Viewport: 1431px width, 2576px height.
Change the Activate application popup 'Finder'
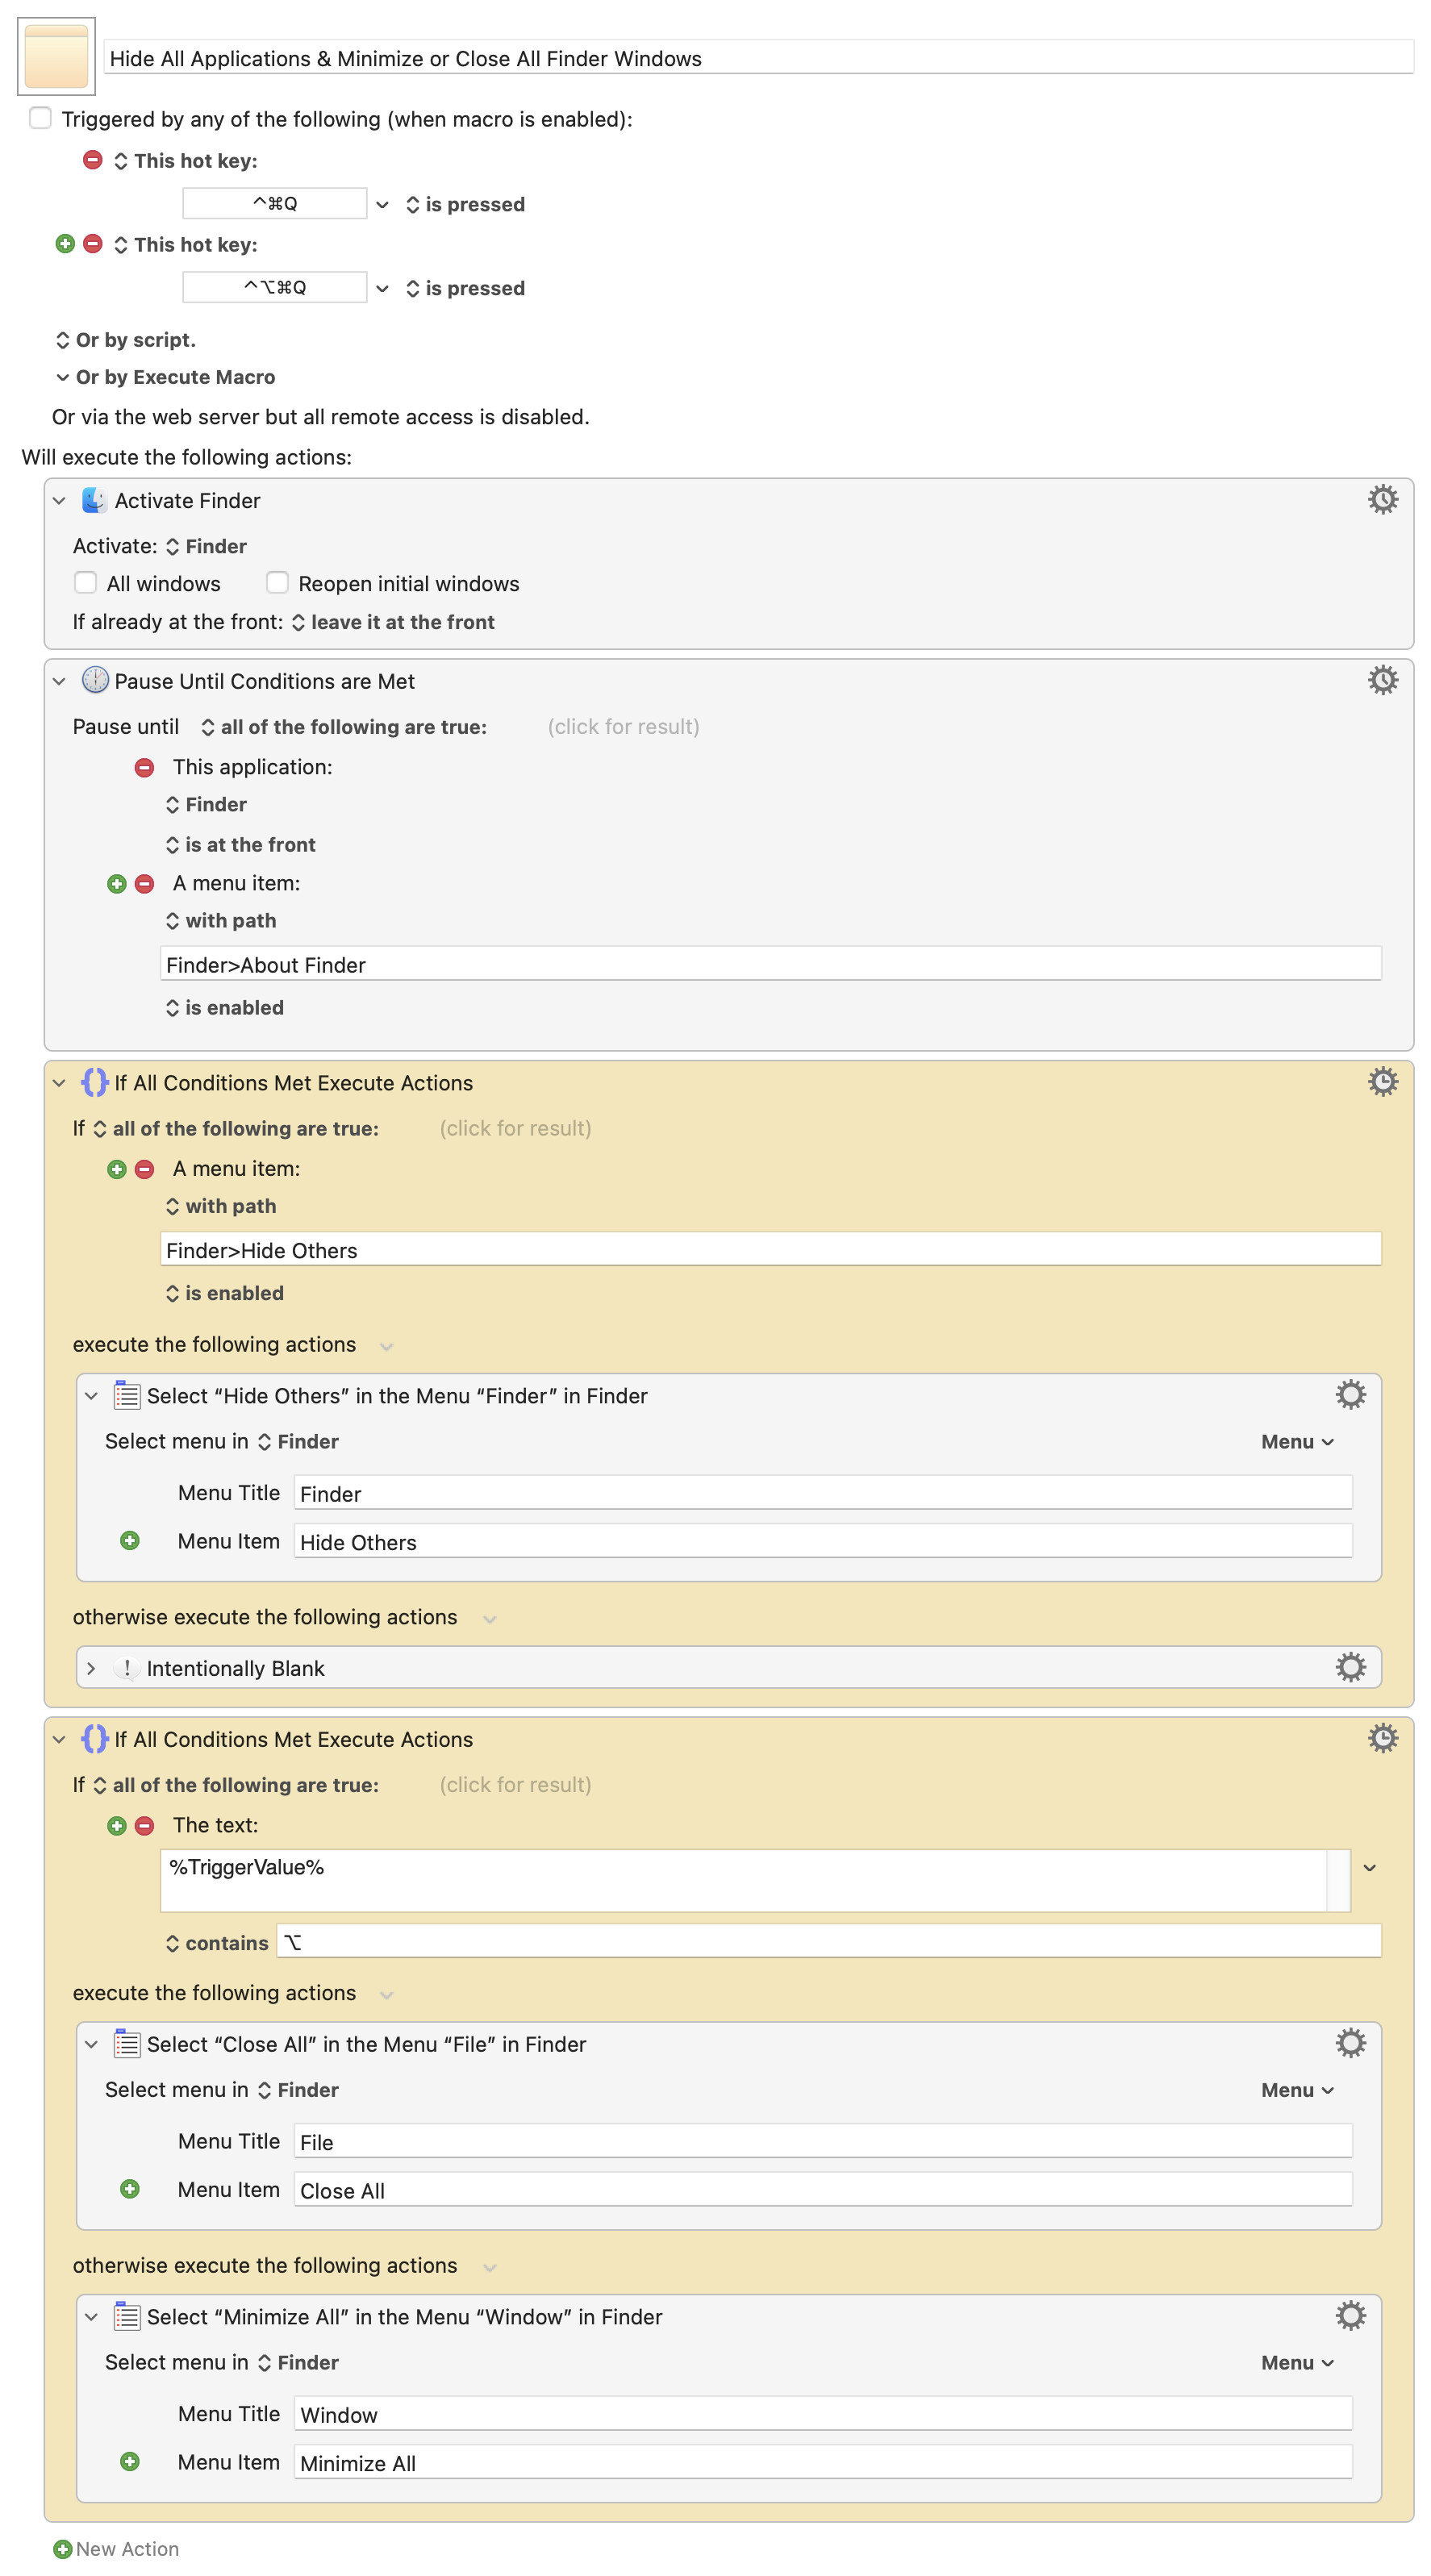[x=206, y=546]
